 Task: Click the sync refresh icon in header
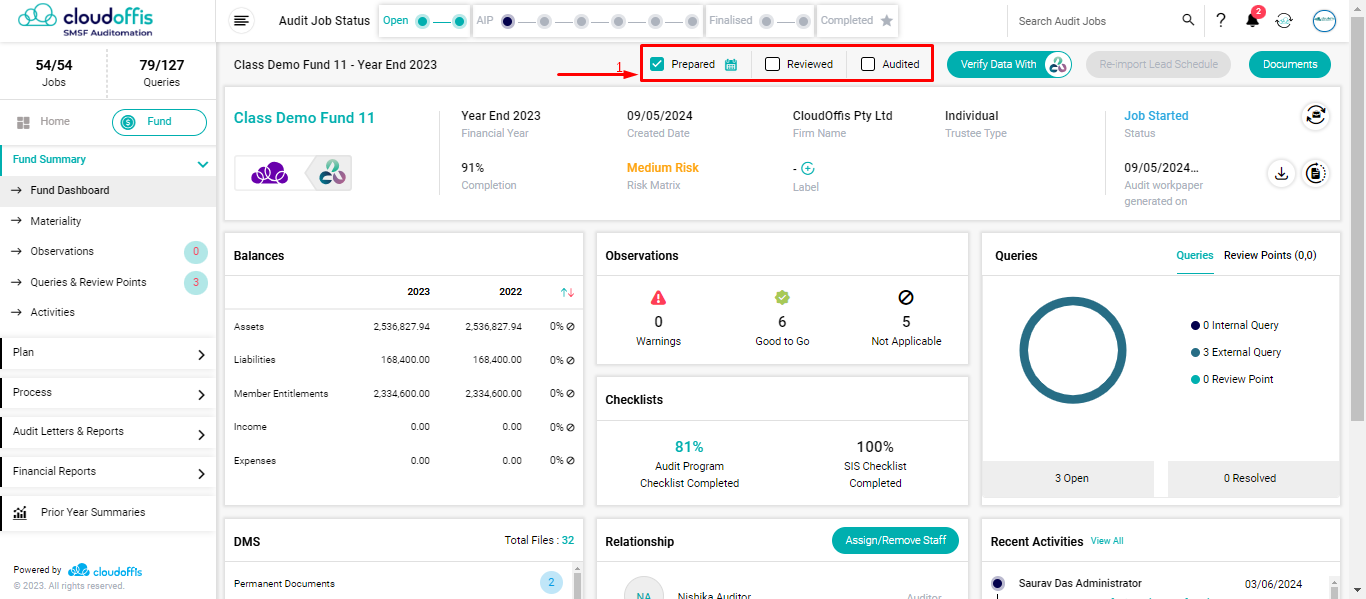[1285, 20]
